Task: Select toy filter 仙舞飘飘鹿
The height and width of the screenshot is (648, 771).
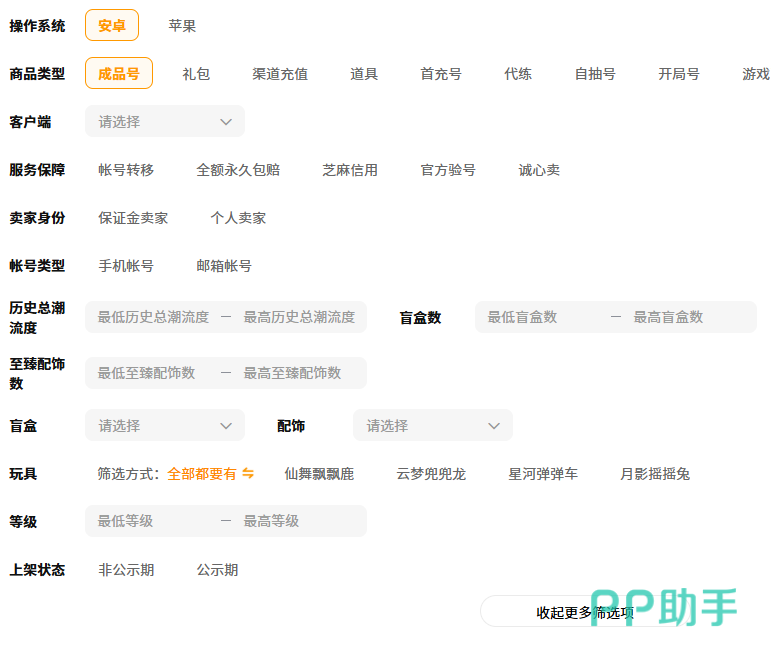Action: pos(319,474)
